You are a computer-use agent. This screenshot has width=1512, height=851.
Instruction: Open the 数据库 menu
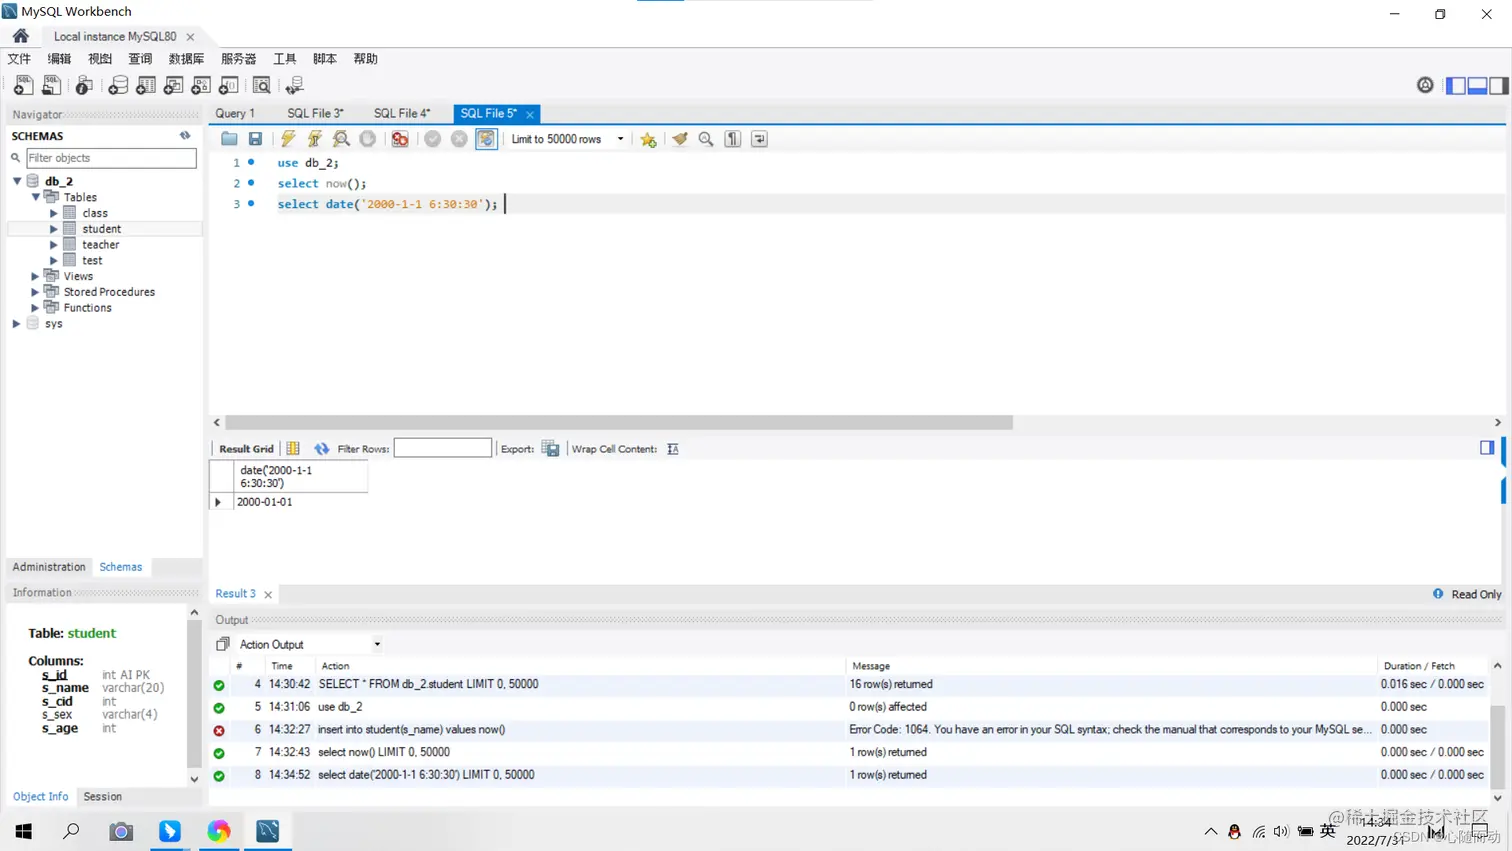click(x=186, y=59)
